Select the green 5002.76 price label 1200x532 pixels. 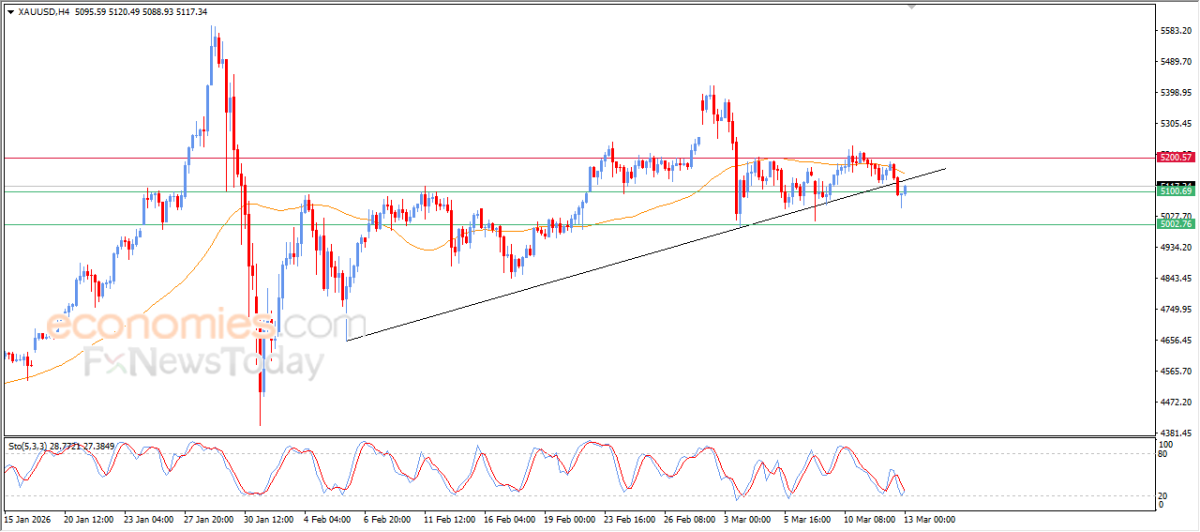coord(1174,224)
